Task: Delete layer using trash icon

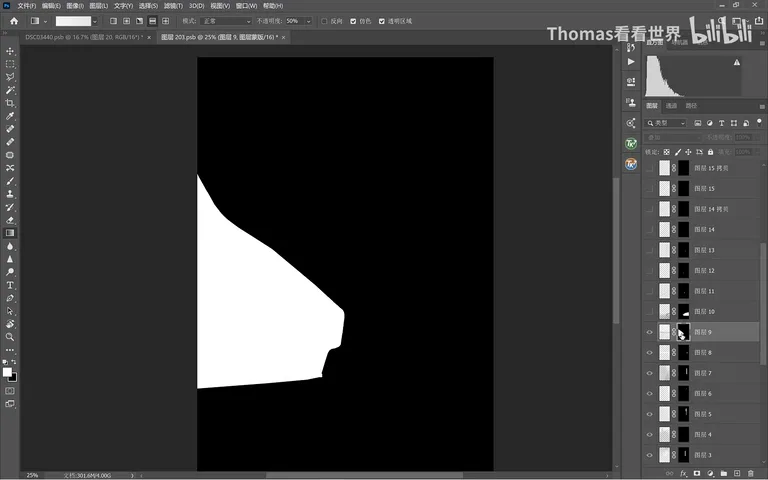Action: 750,474
